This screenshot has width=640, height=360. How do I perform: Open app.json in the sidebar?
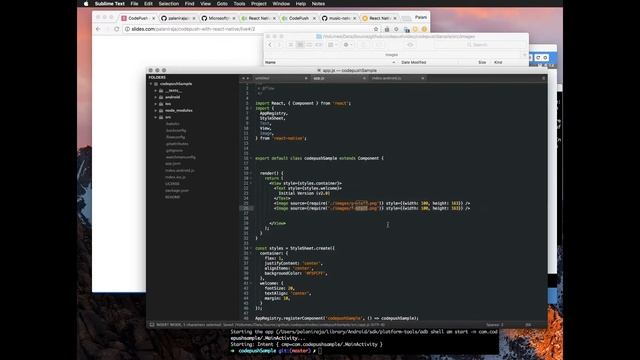click(x=173, y=163)
